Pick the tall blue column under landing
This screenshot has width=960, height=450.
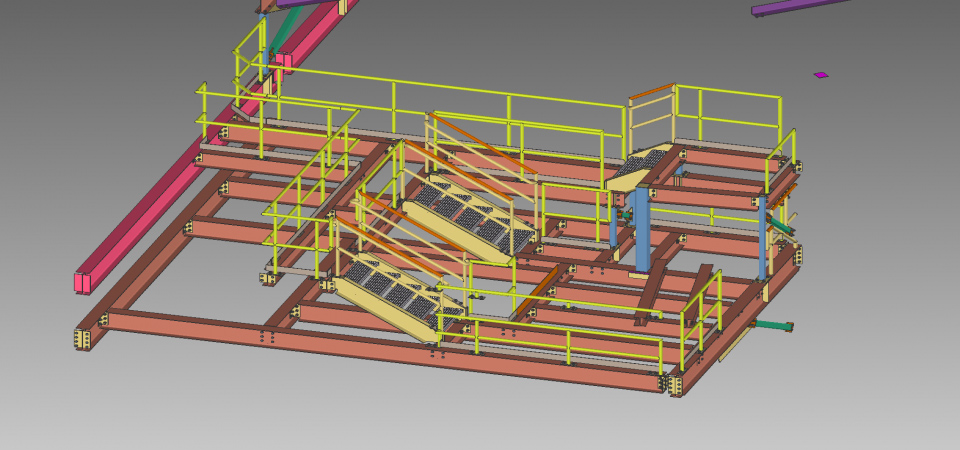coord(642,230)
